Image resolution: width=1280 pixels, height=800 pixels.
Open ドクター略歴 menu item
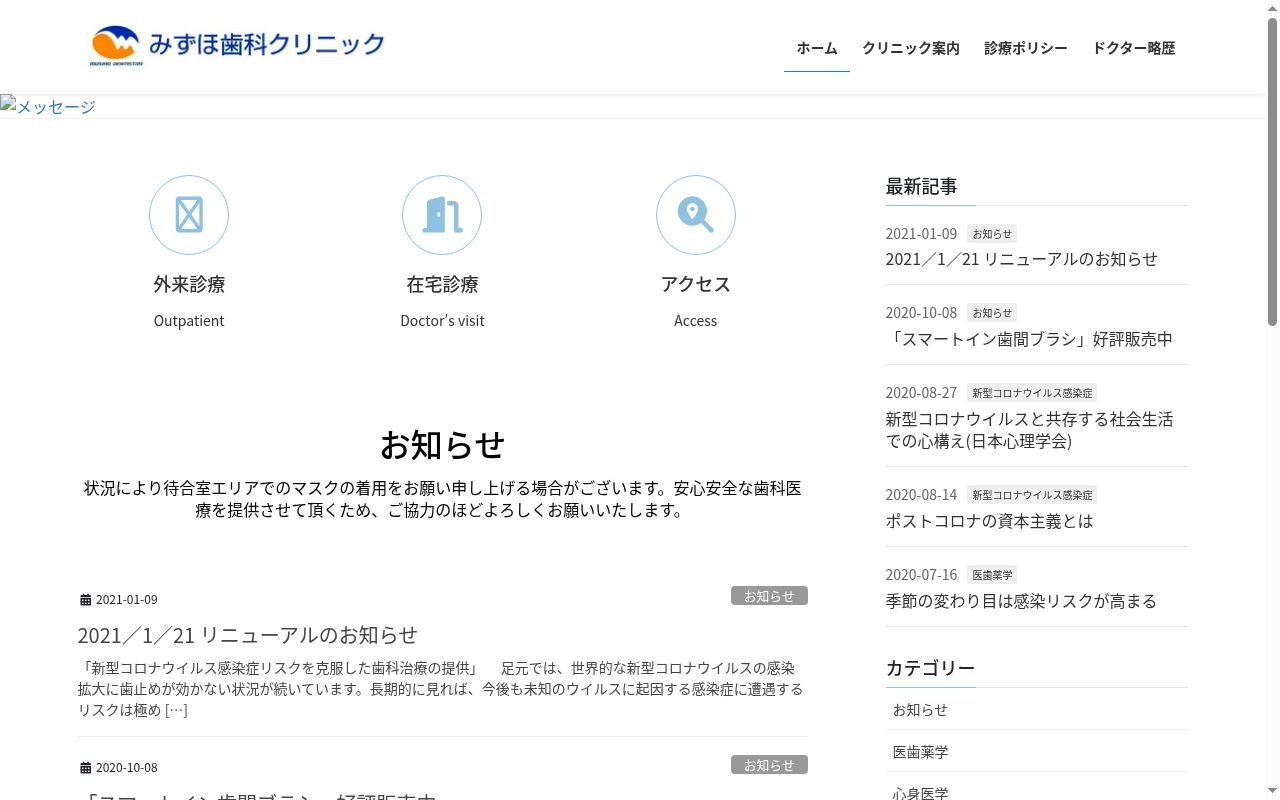(x=1134, y=48)
